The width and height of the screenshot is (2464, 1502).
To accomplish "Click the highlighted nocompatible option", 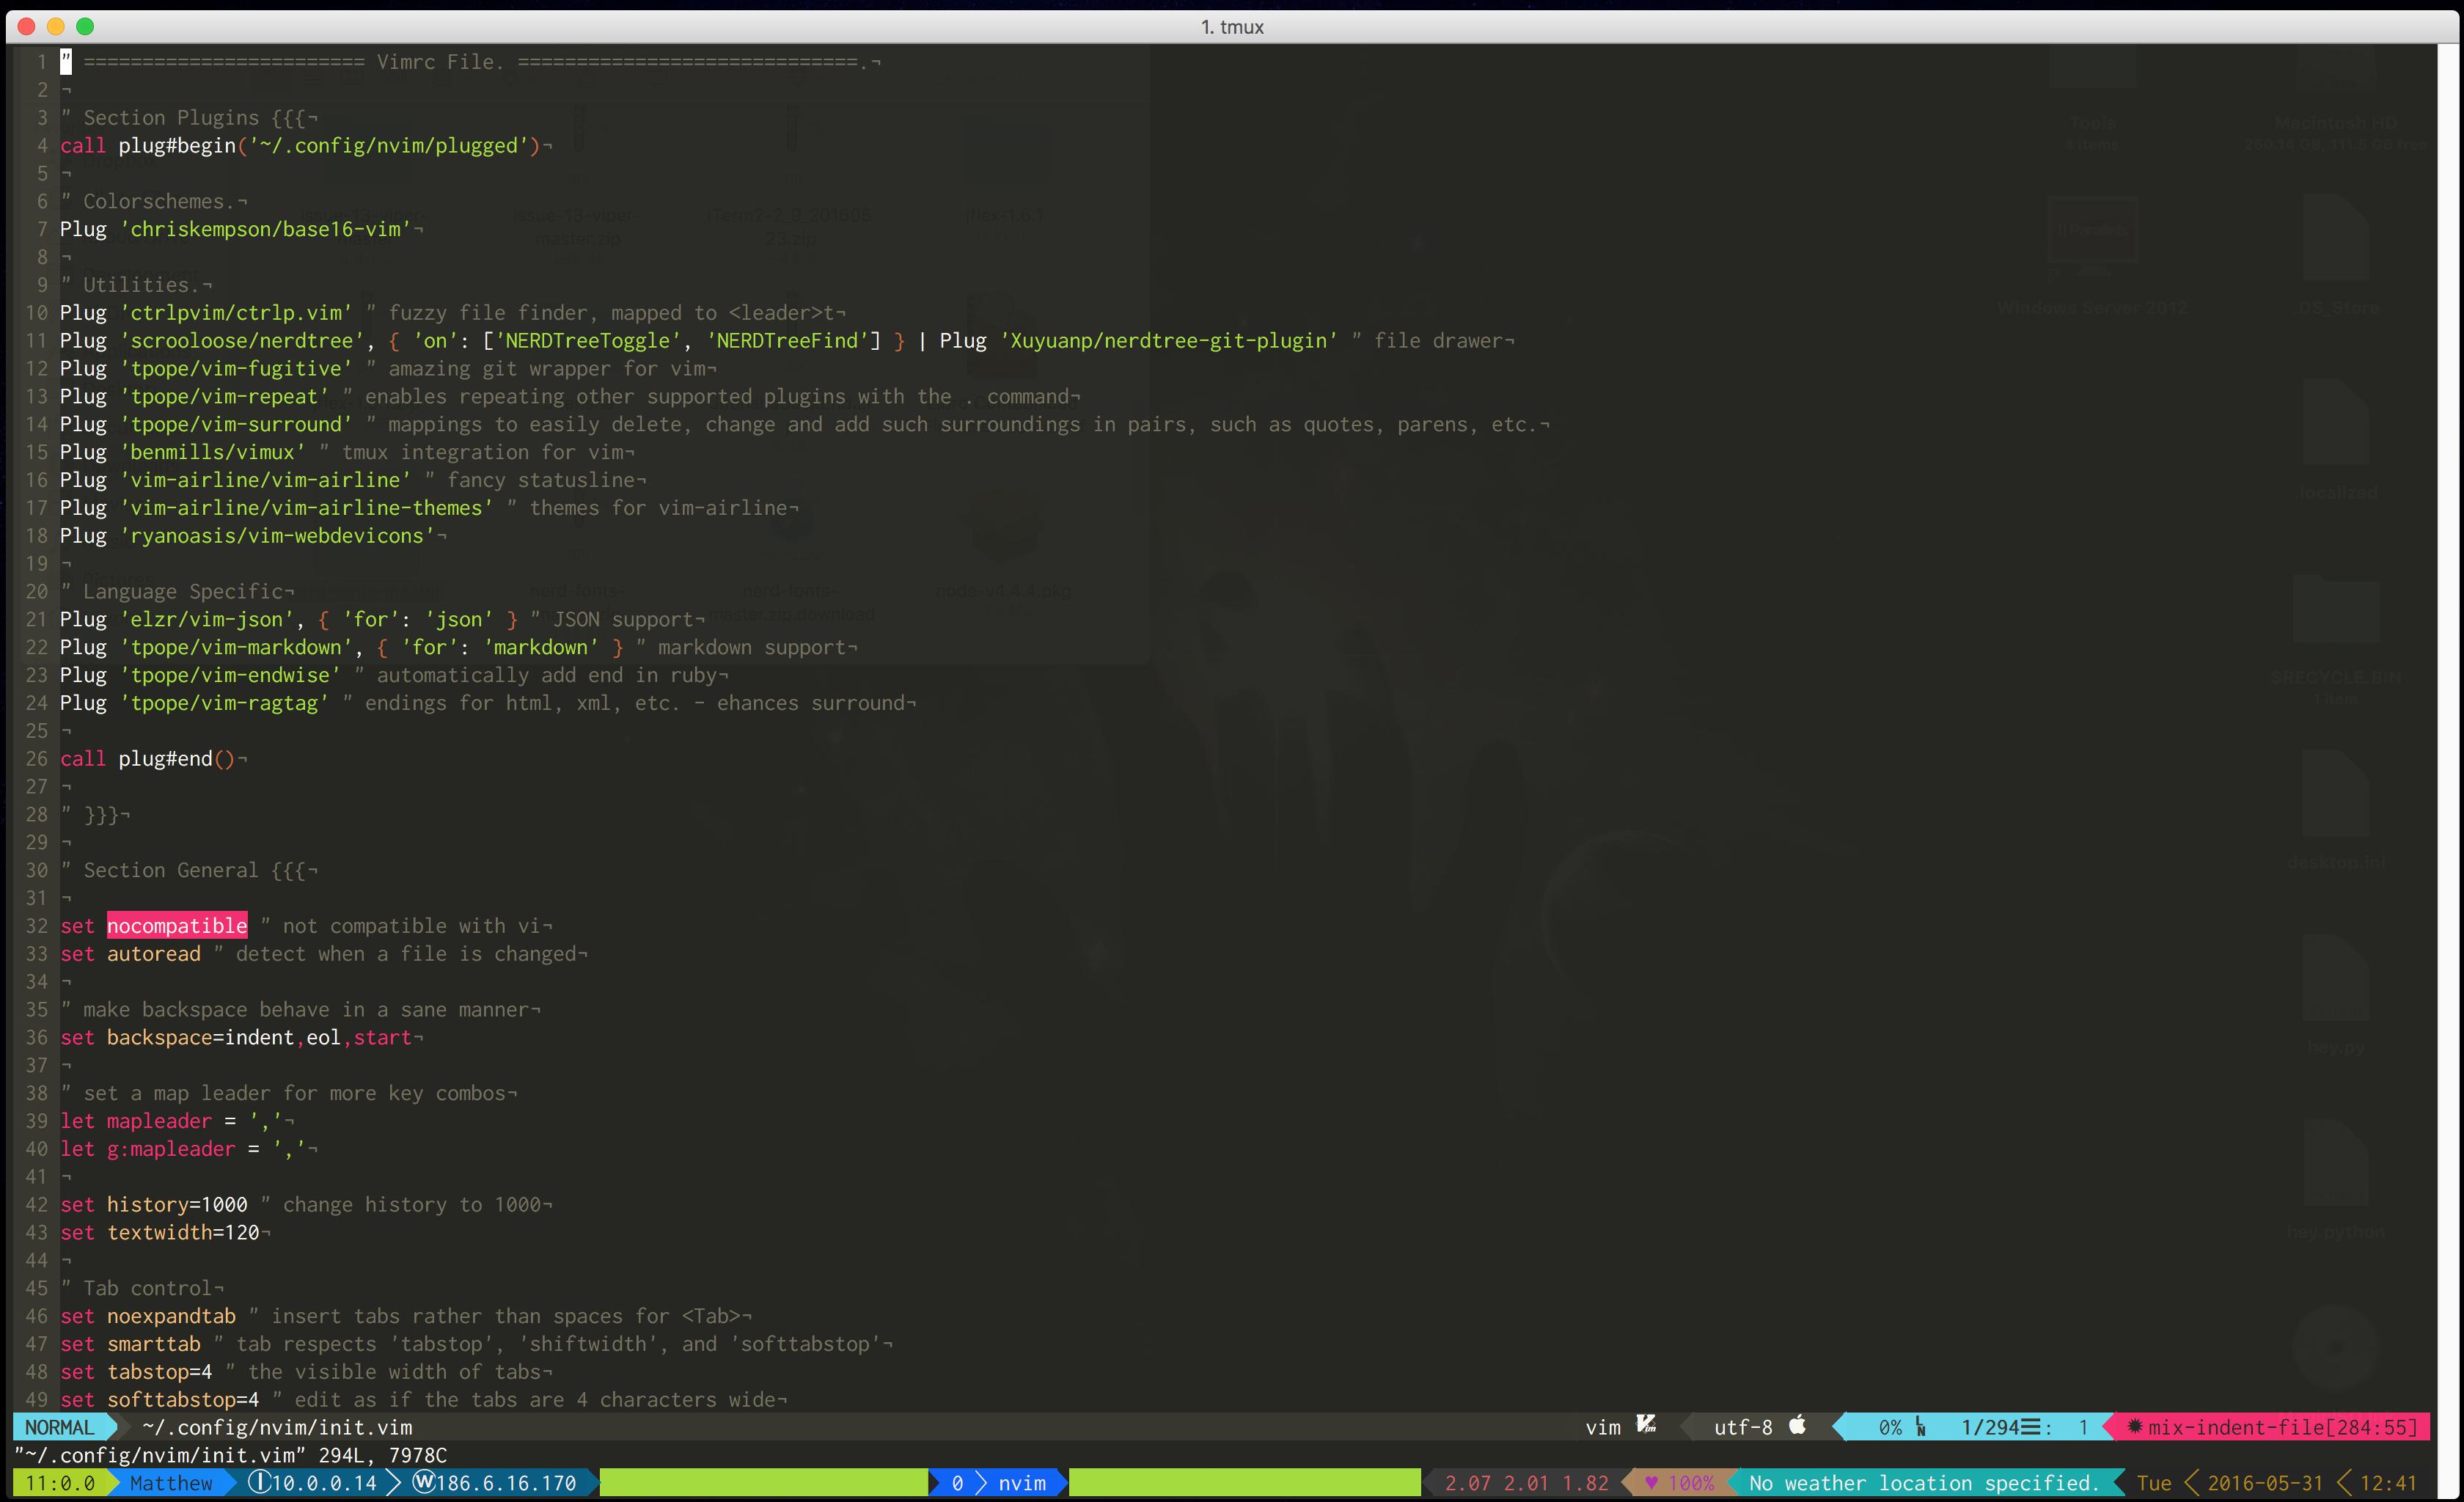I will tap(177, 926).
